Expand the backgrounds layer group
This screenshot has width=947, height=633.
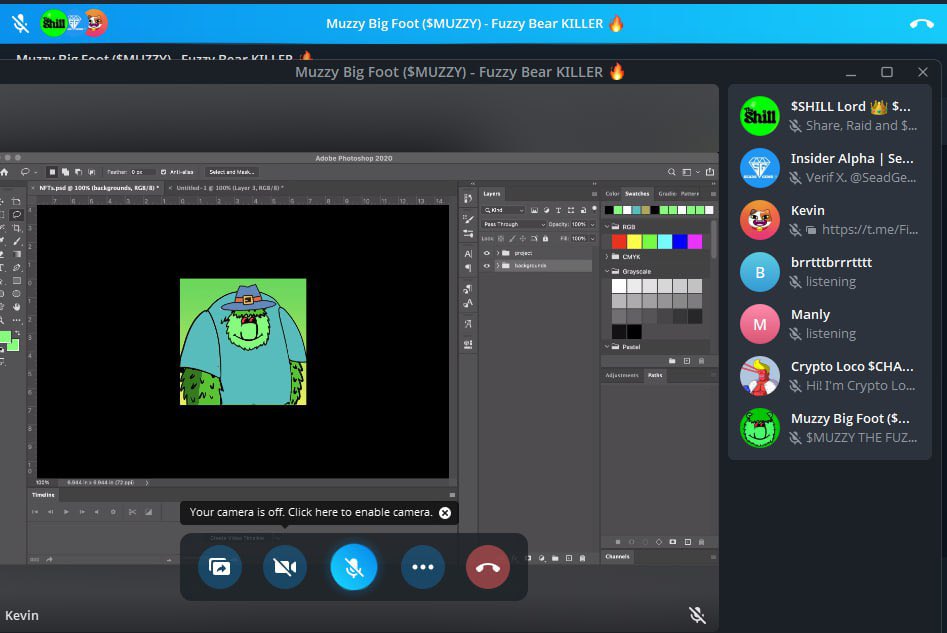tap(498, 266)
